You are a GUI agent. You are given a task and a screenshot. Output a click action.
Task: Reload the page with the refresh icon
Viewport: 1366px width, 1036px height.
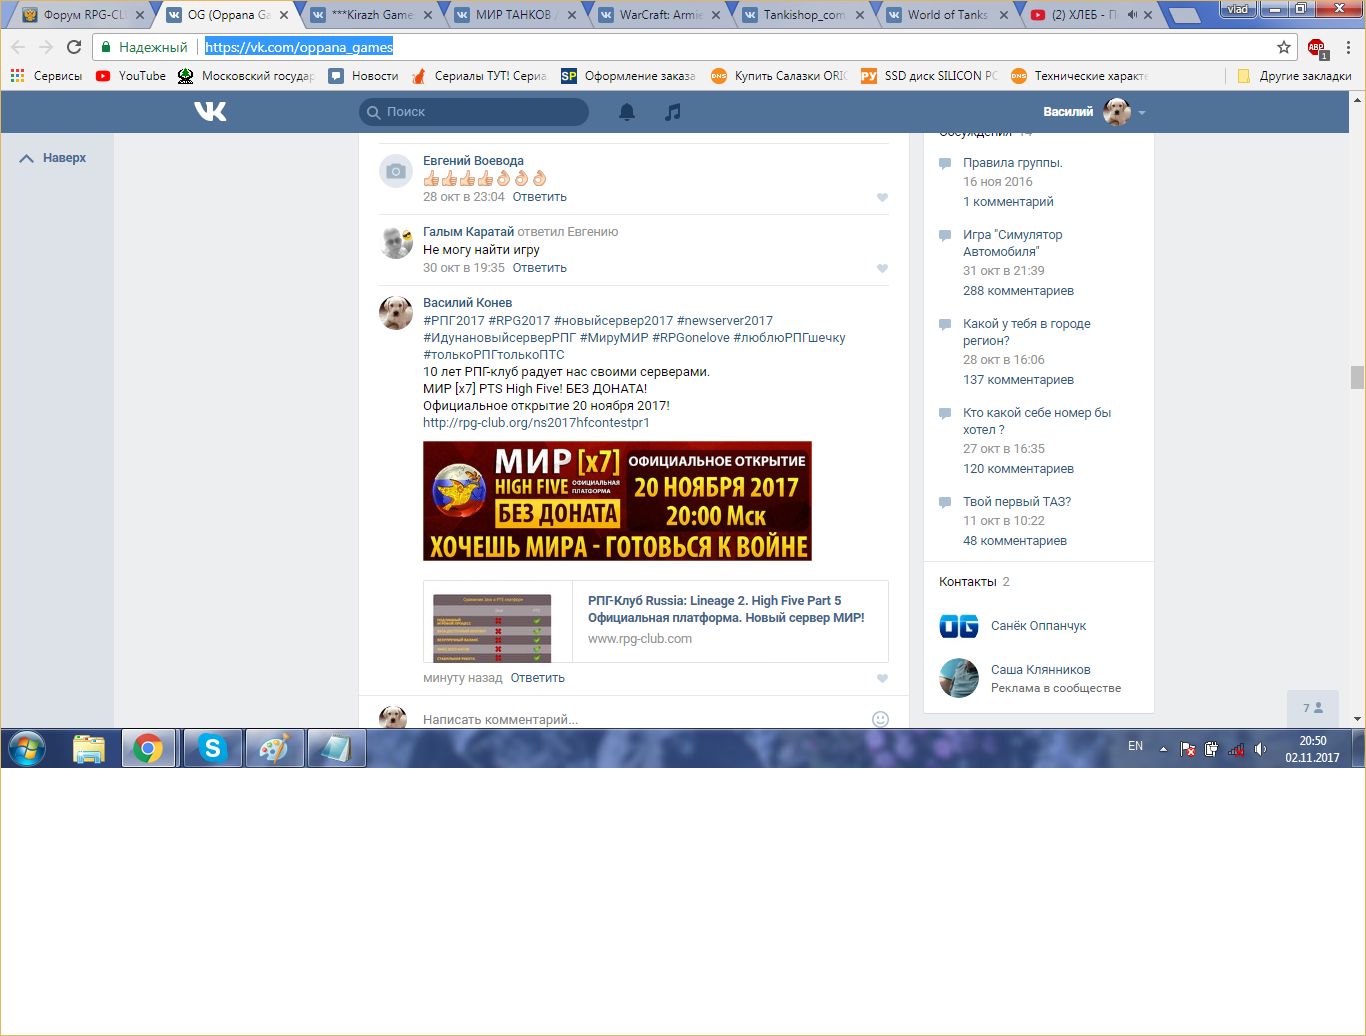click(x=74, y=47)
